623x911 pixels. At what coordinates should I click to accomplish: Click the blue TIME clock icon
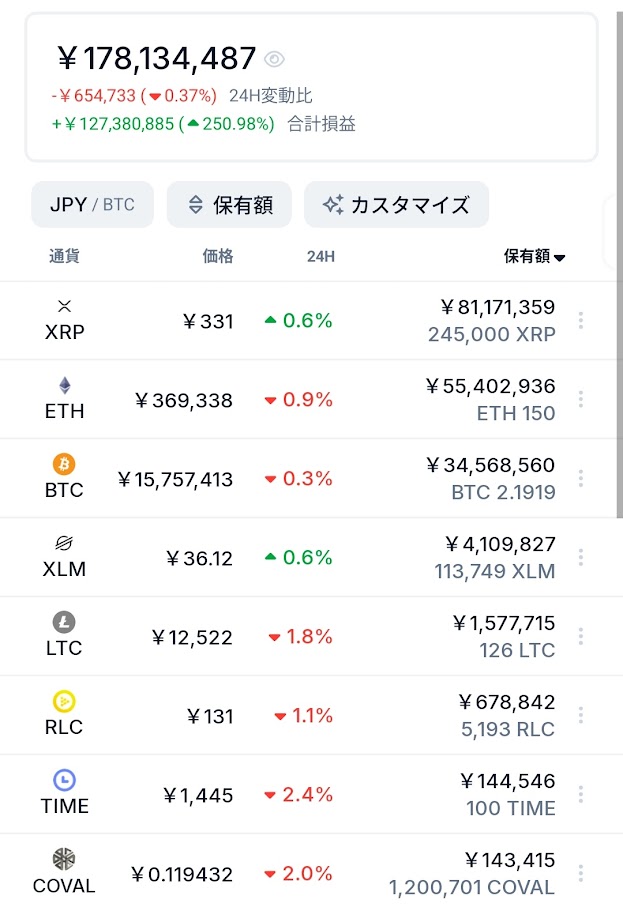click(x=64, y=780)
